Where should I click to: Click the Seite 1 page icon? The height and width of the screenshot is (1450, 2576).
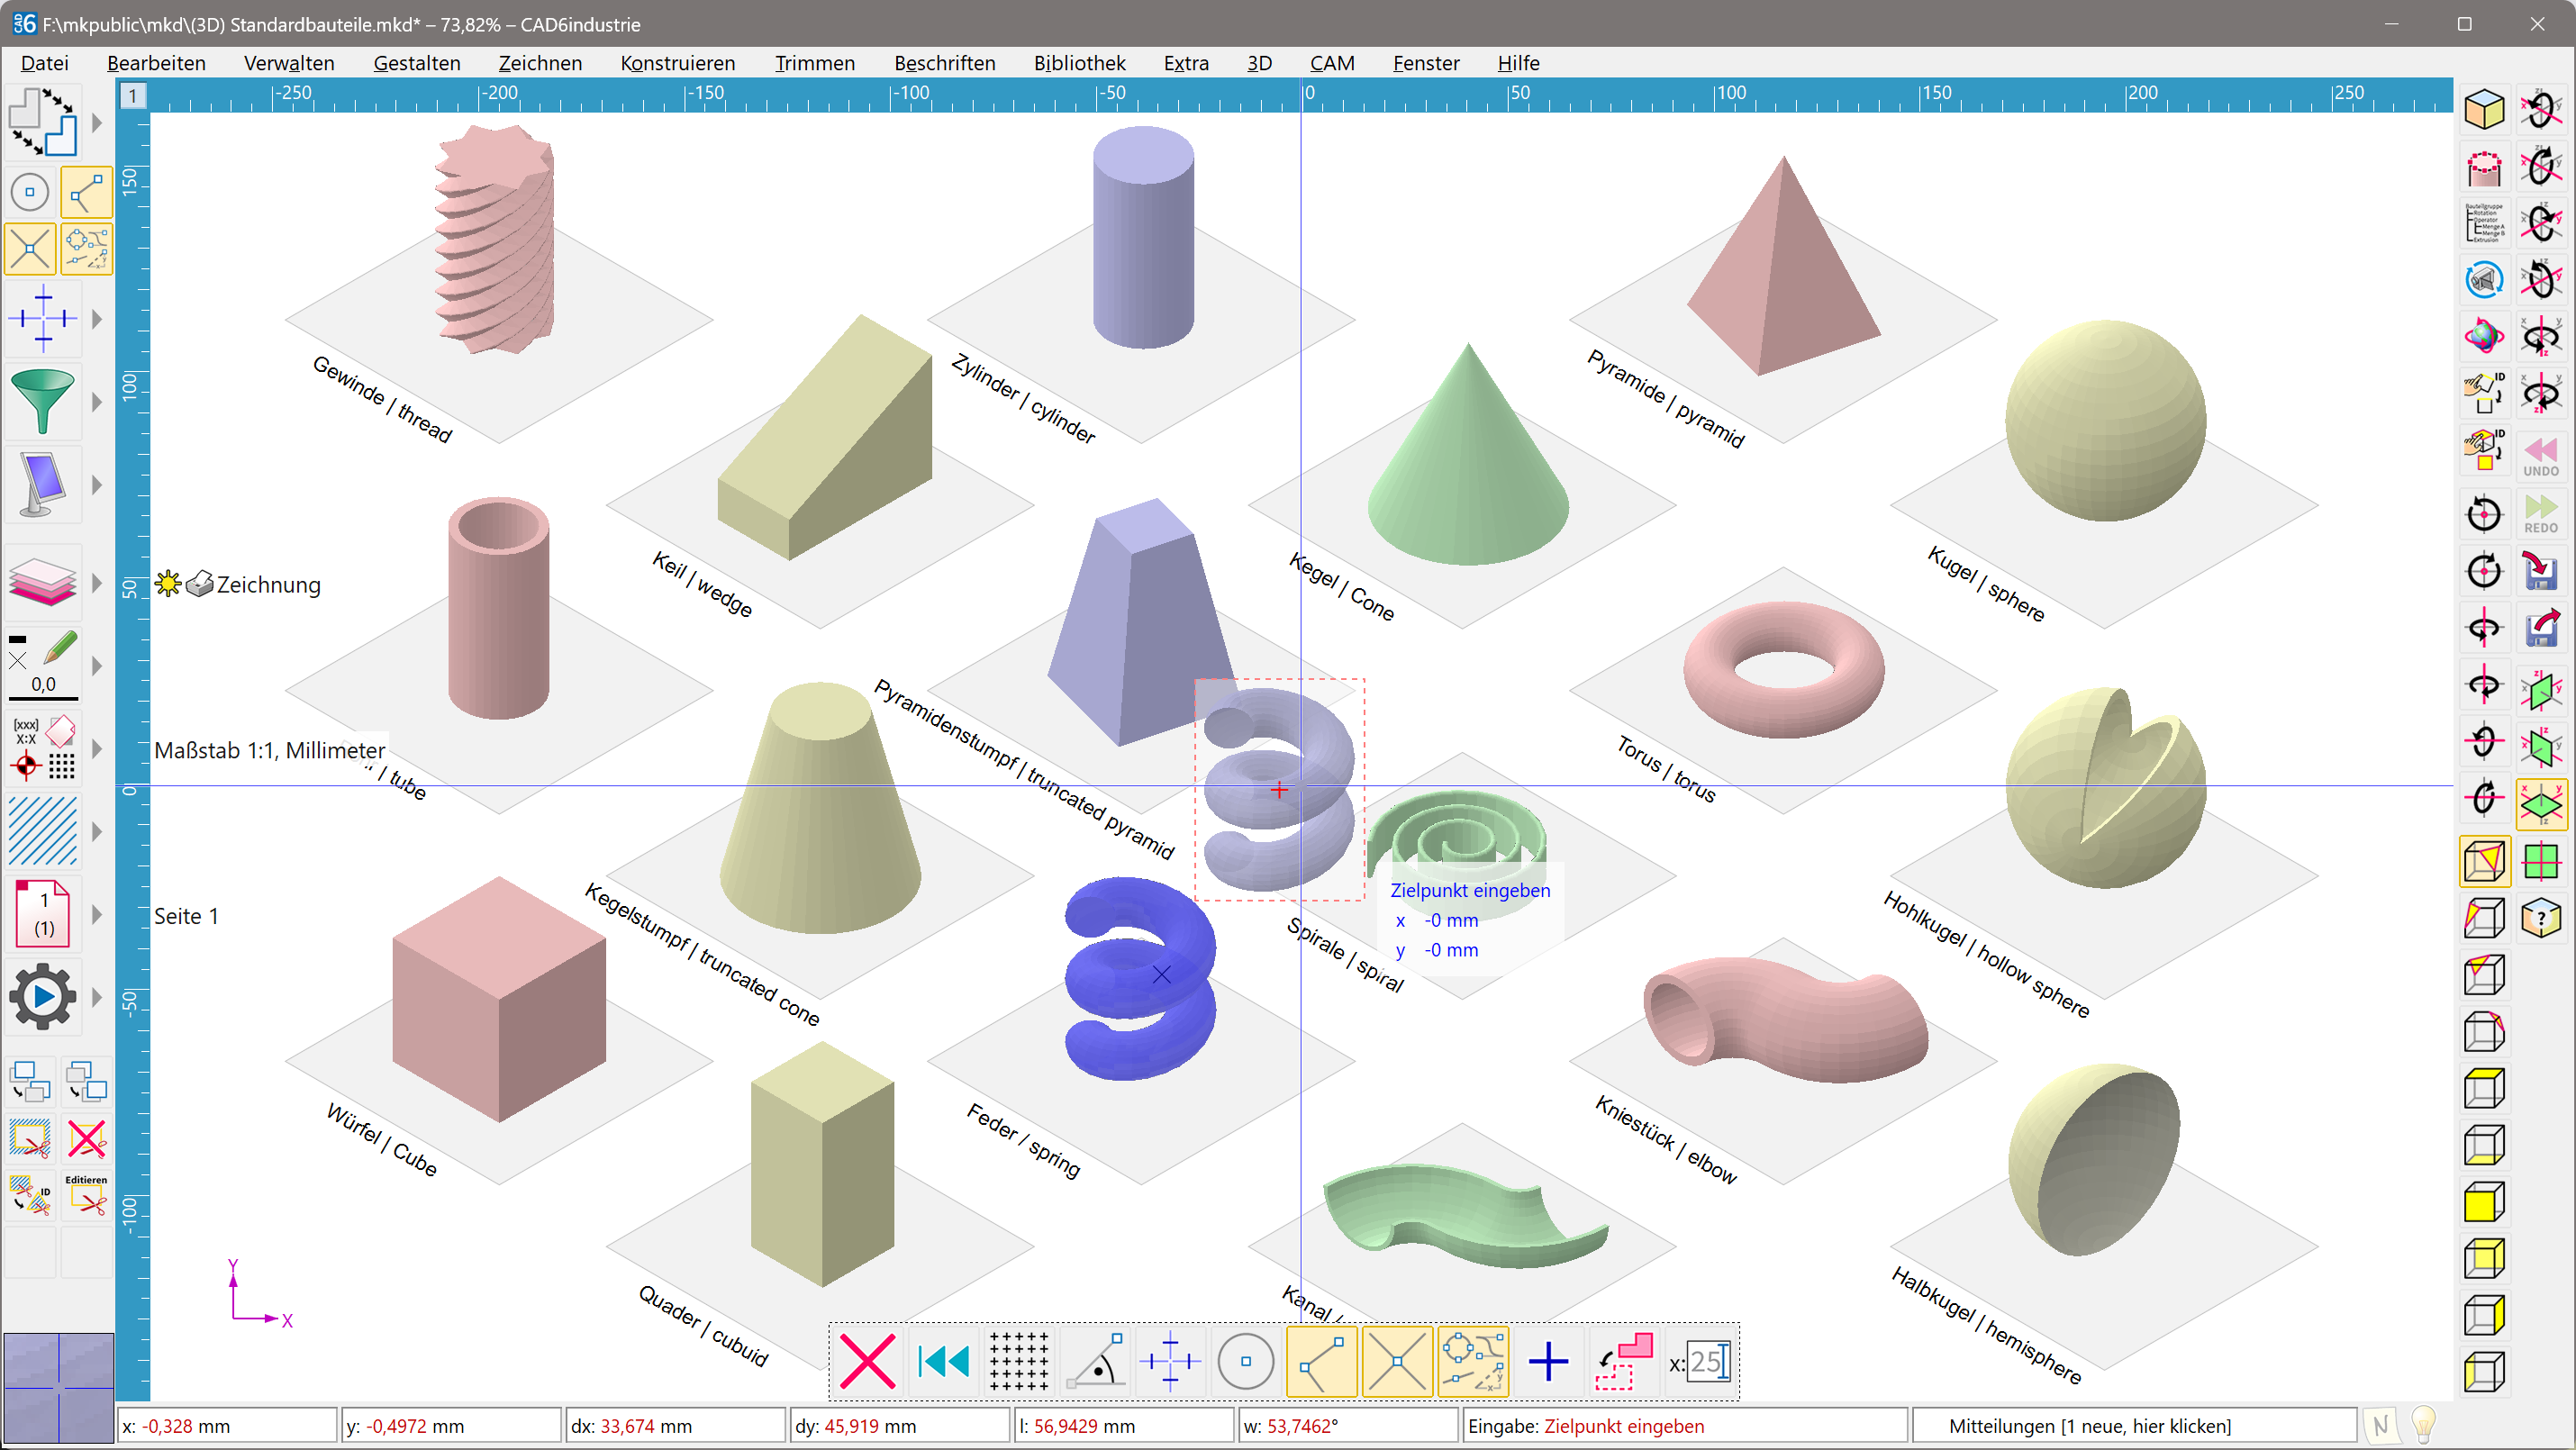point(44,912)
